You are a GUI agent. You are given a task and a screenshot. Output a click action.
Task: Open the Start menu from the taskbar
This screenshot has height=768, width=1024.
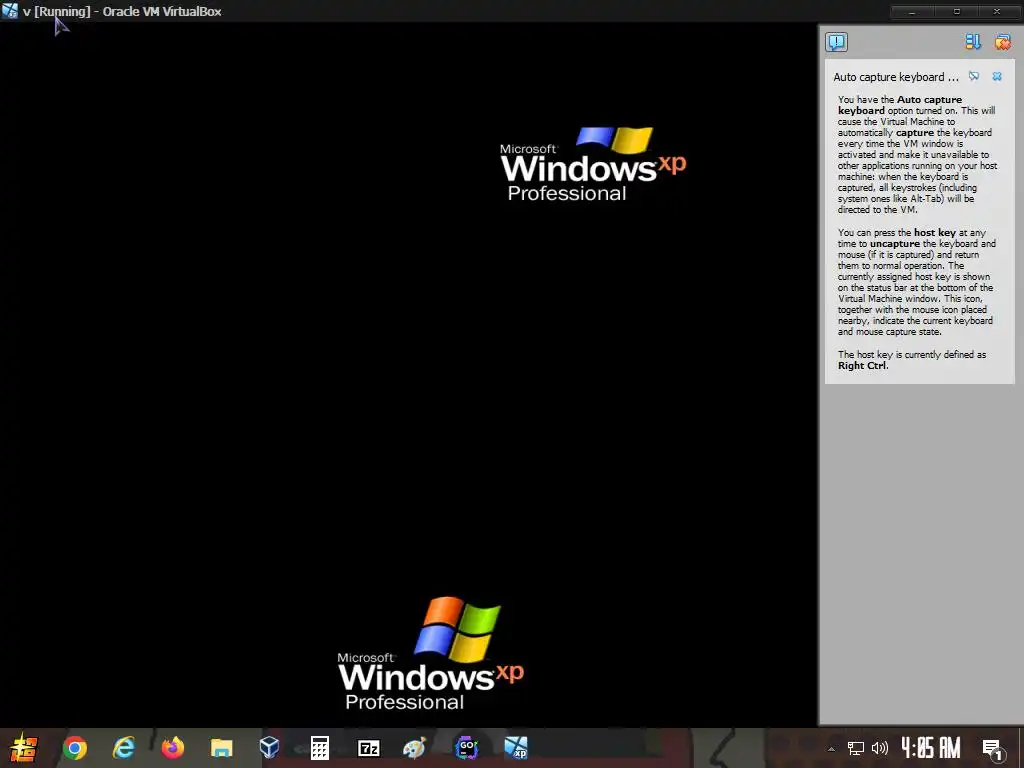tap(24, 748)
